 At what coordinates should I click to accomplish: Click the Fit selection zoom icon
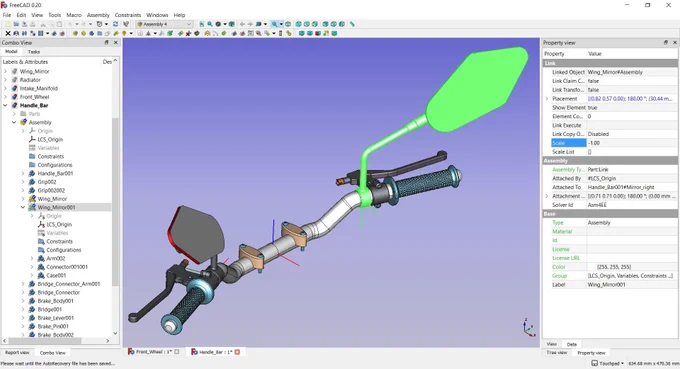pyautogui.click(x=210, y=24)
